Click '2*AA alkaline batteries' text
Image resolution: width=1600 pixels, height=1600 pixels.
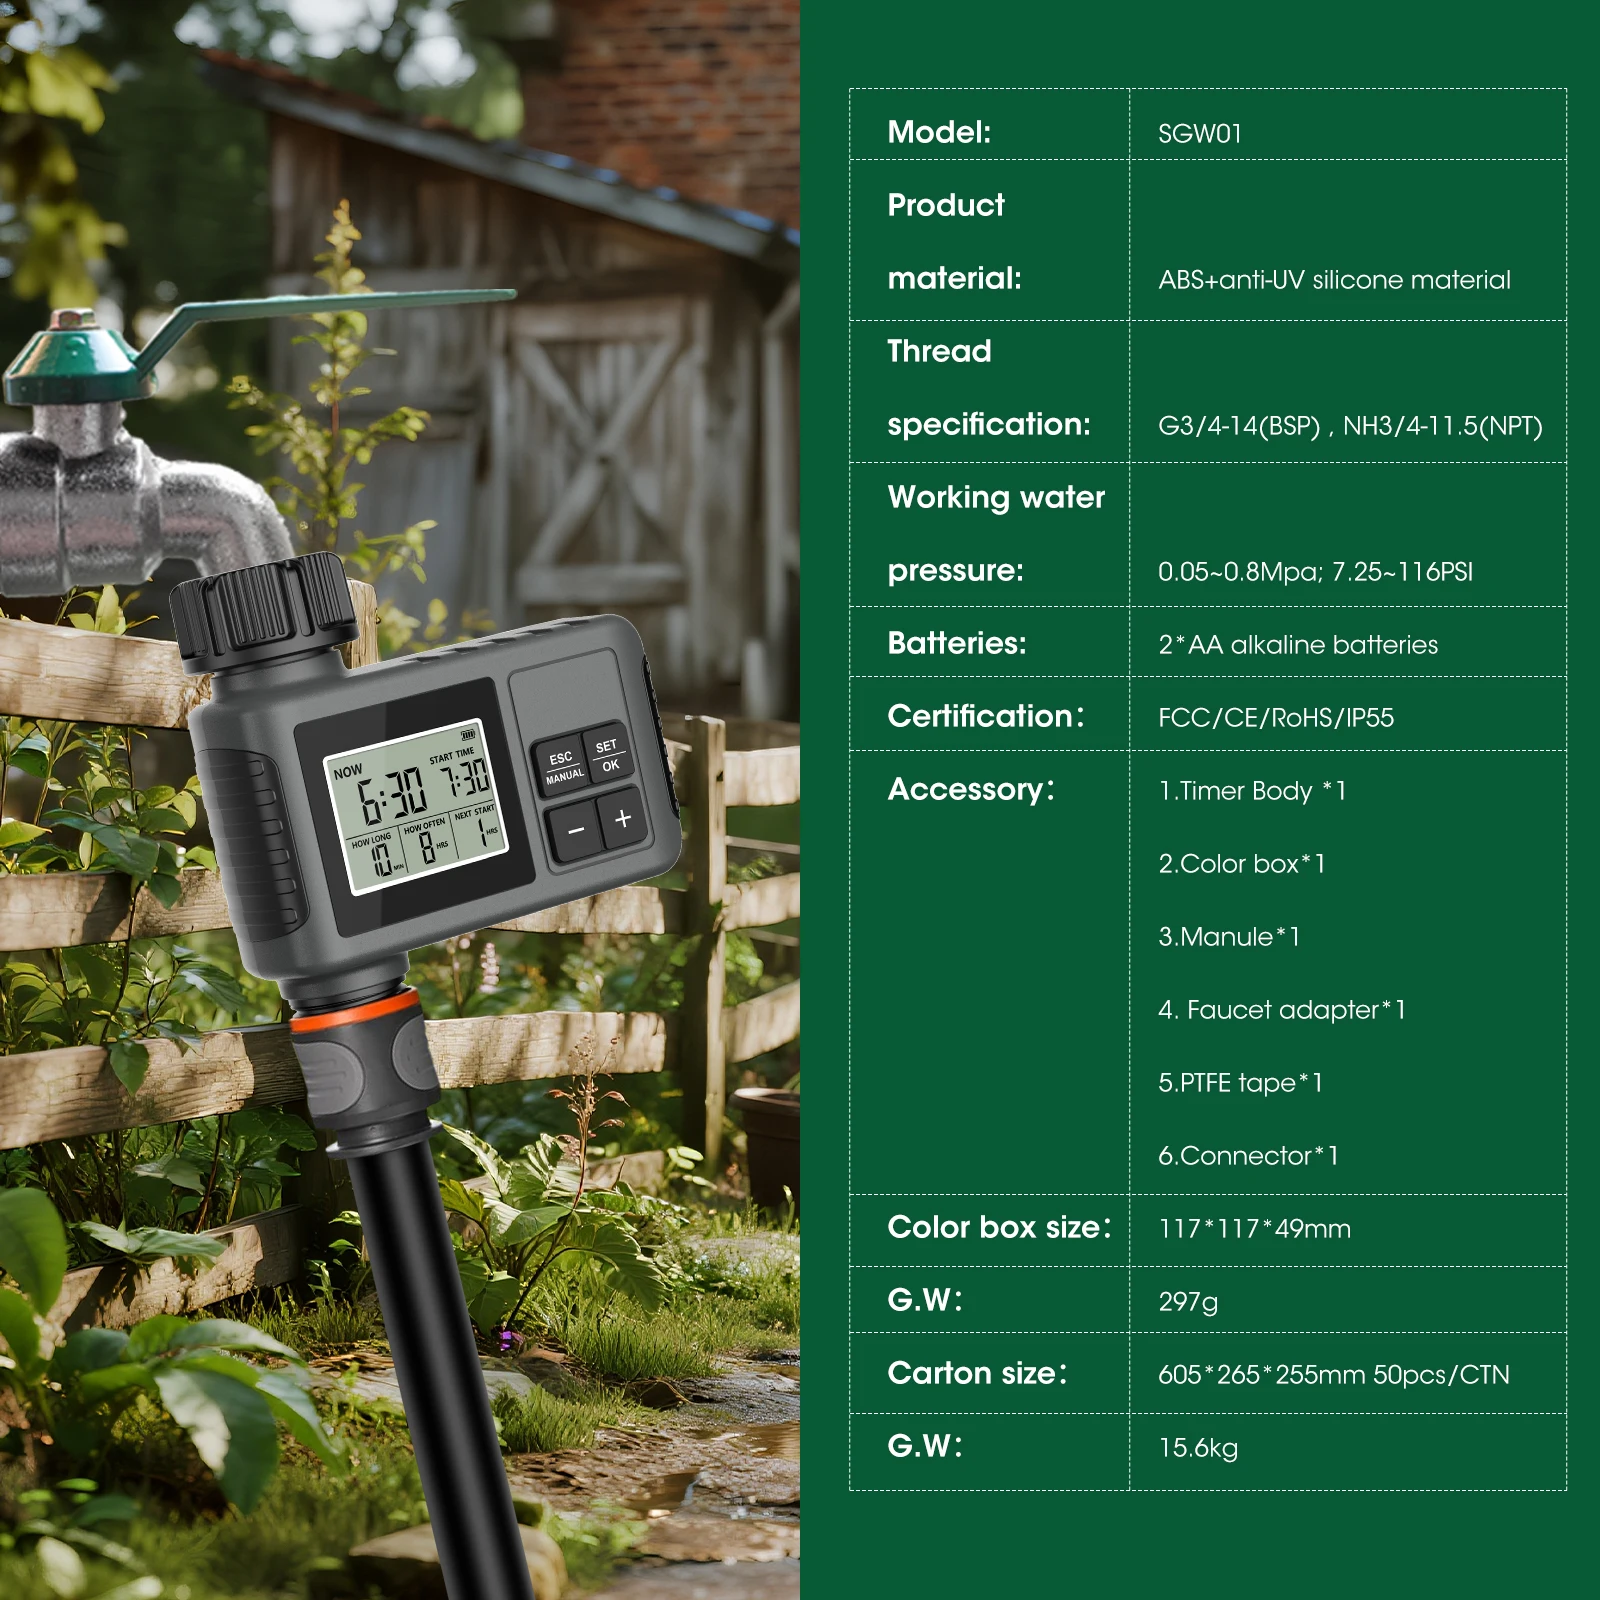click(1298, 645)
